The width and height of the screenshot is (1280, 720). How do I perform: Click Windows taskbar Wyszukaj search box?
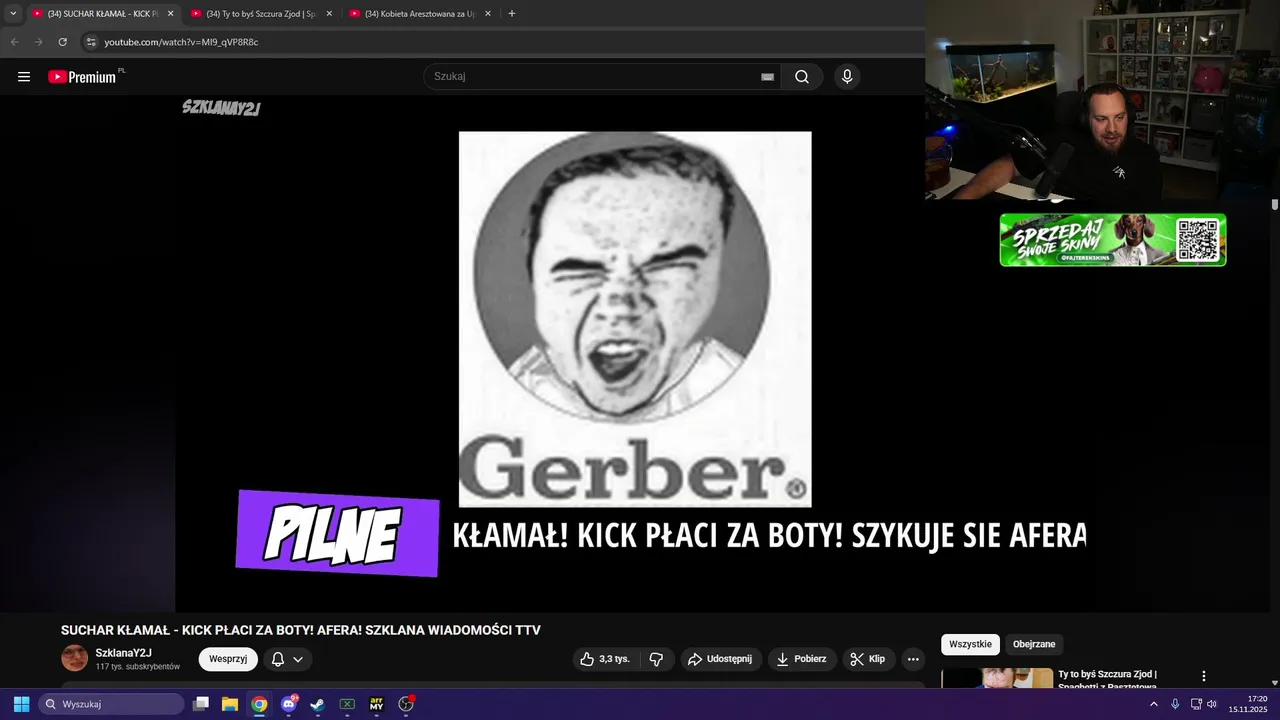111,704
